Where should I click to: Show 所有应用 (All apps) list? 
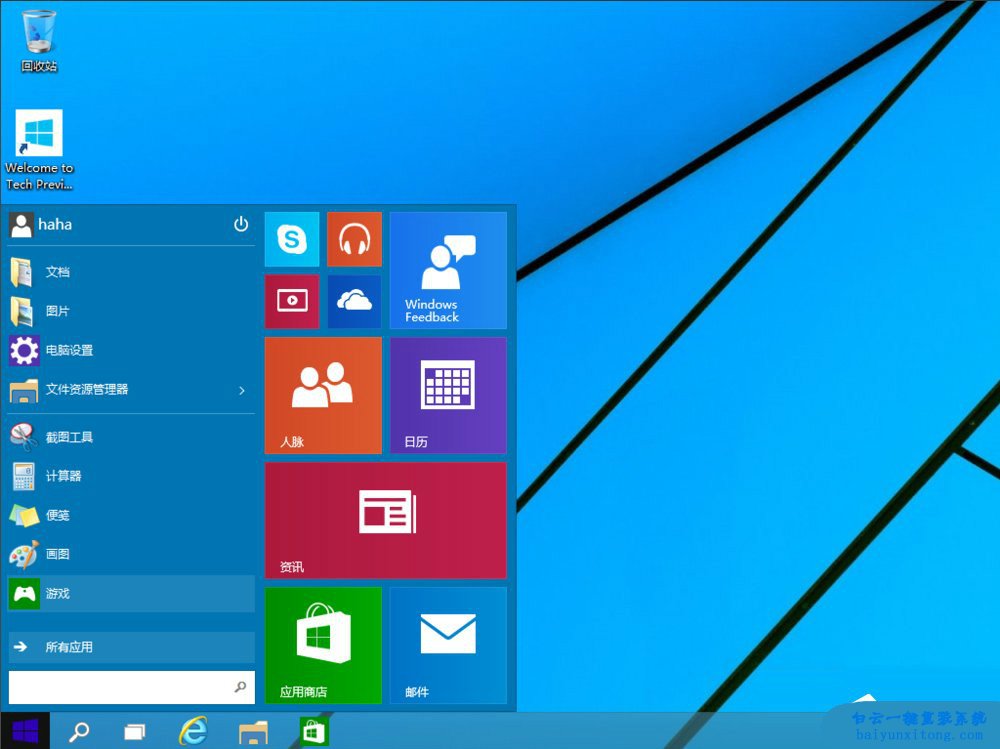tap(131, 647)
